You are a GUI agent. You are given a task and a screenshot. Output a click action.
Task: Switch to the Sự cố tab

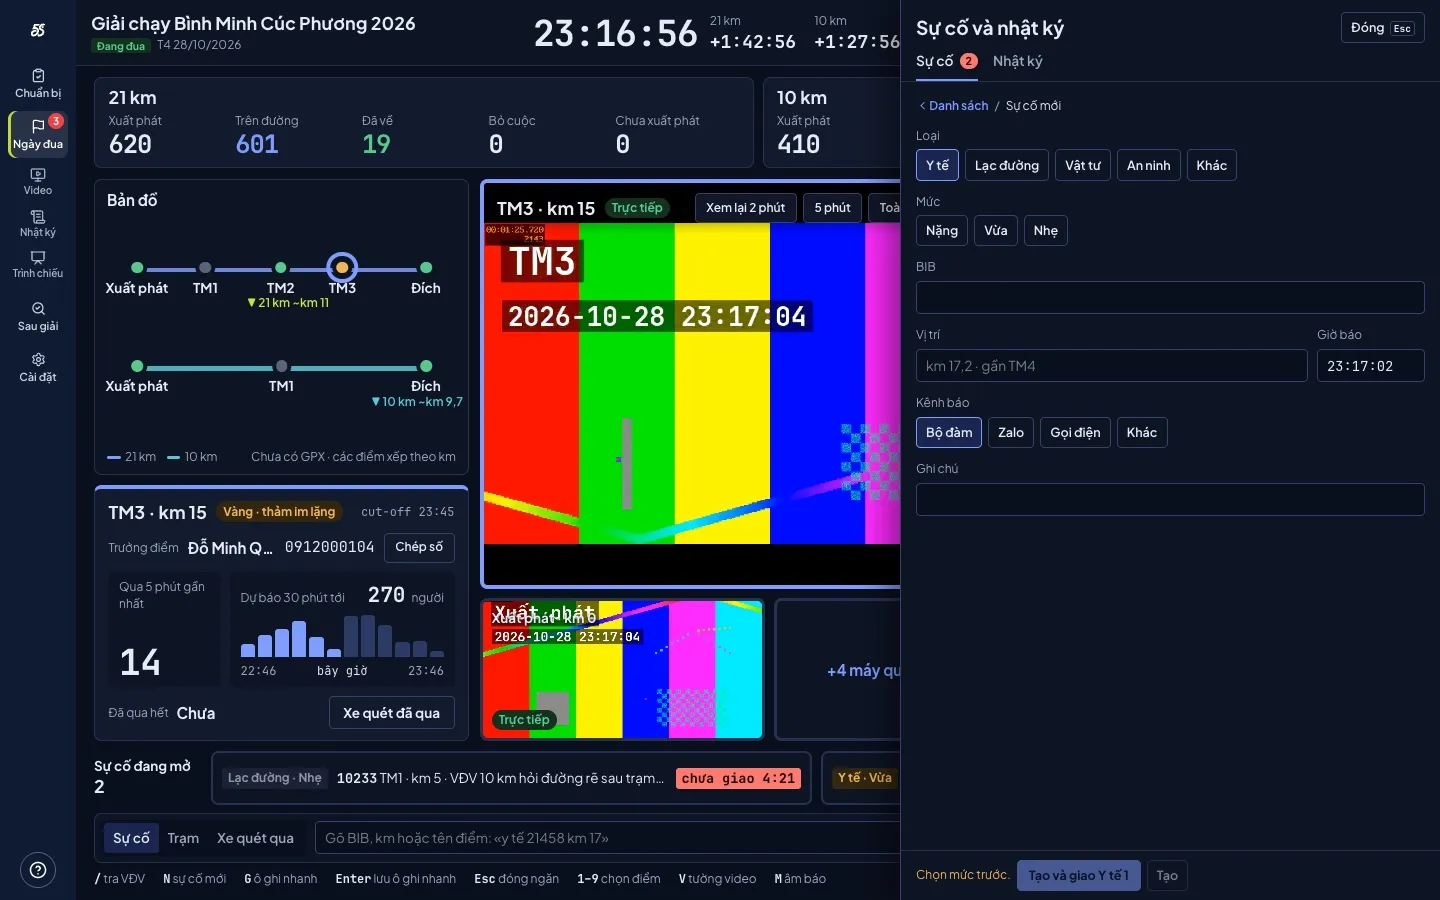tap(946, 62)
